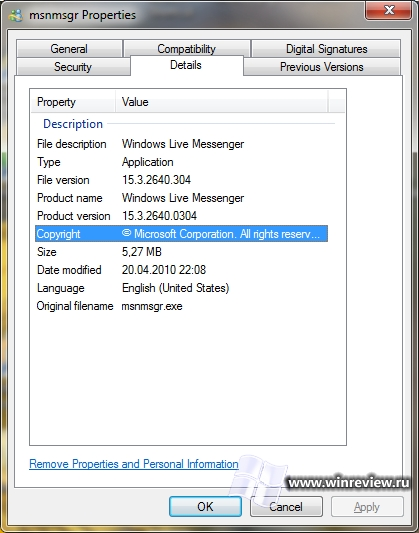Click the Microsoft Corporation copyright value
This screenshot has width=419, height=533.
[x=221, y=234]
